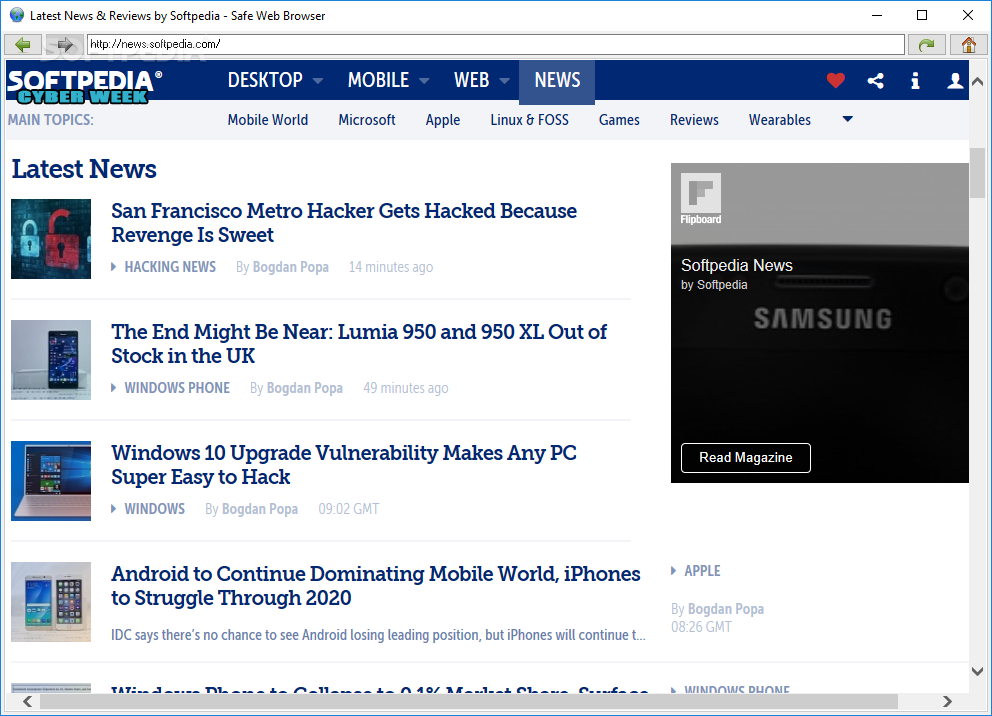Screen dimensions: 992x716
Task: Click the vertical scrollbar thumb
Action: pos(977,173)
